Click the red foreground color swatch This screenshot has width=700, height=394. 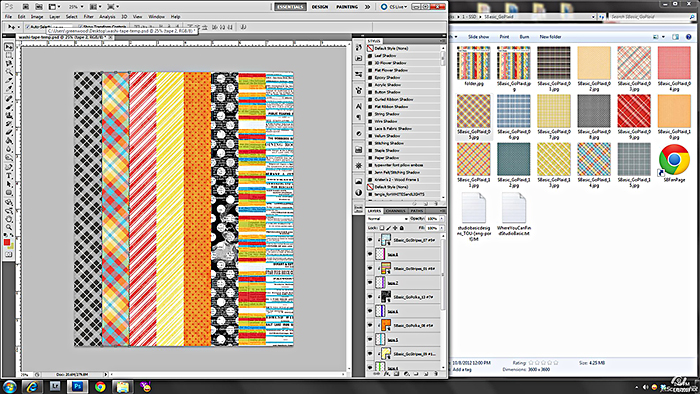[x=7, y=242]
